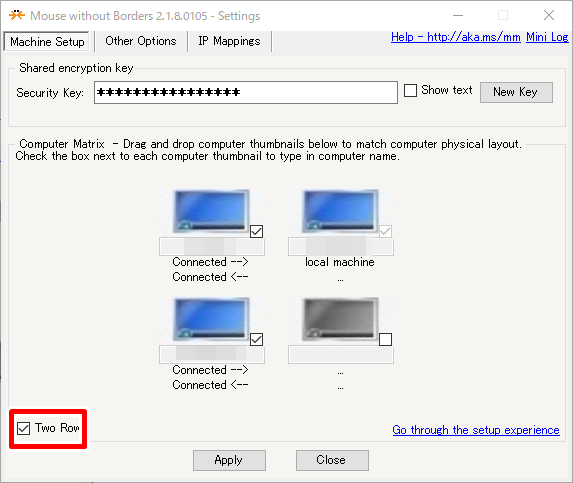Open the IP Mappings tab
The height and width of the screenshot is (483, 573).
coord(229,41)
